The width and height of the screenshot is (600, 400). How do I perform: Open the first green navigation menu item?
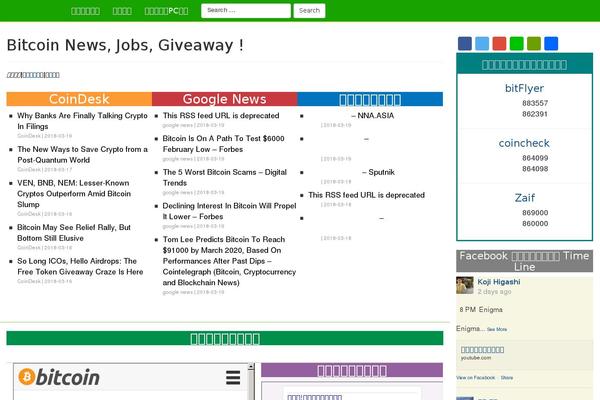click(x=86, y=11)
